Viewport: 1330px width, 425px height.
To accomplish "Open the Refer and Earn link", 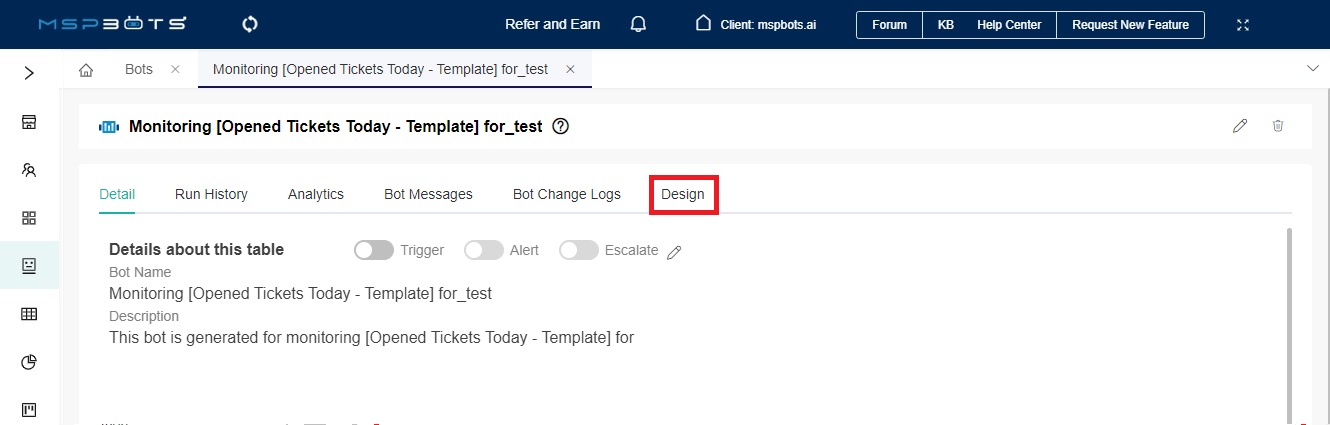I will click(x=552, y=24).
